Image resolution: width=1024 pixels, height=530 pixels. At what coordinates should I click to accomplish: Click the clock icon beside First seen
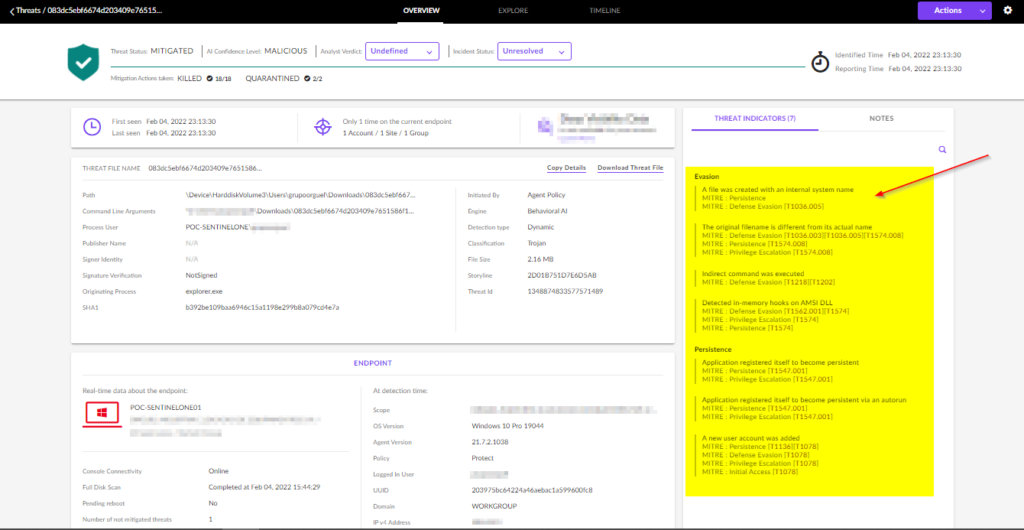(x=92, y=127)
